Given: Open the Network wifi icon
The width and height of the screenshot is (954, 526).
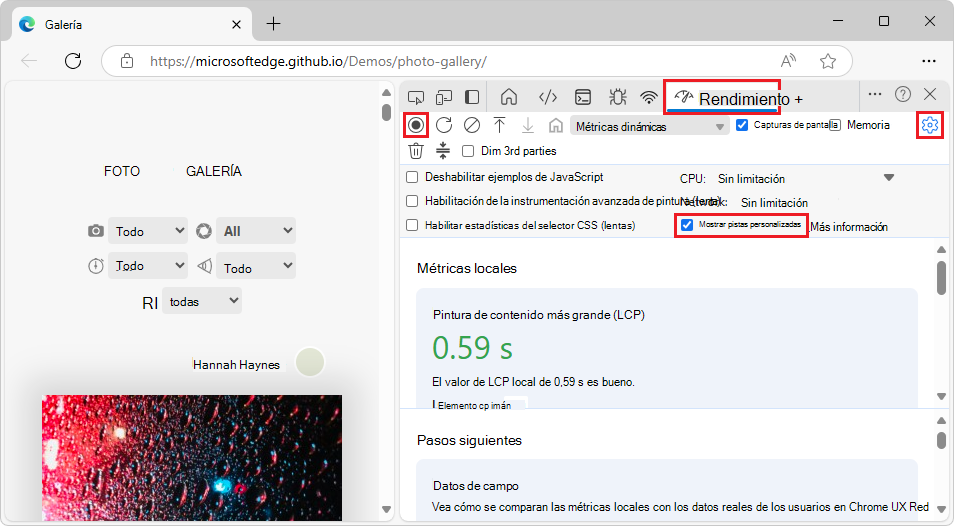Looking at the screenshot, I should (x=649, y=97).
